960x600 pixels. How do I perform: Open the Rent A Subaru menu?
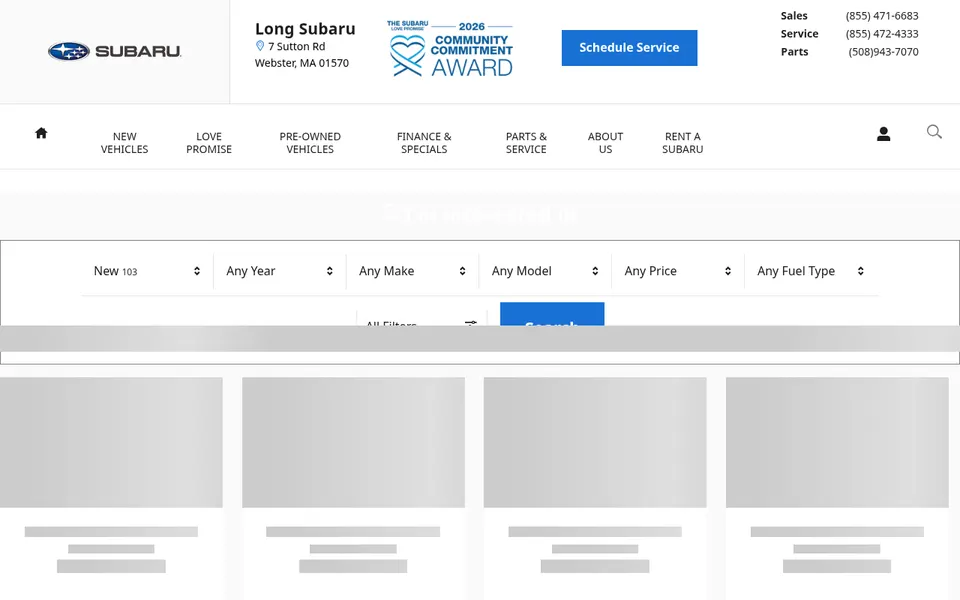(682, 143)
